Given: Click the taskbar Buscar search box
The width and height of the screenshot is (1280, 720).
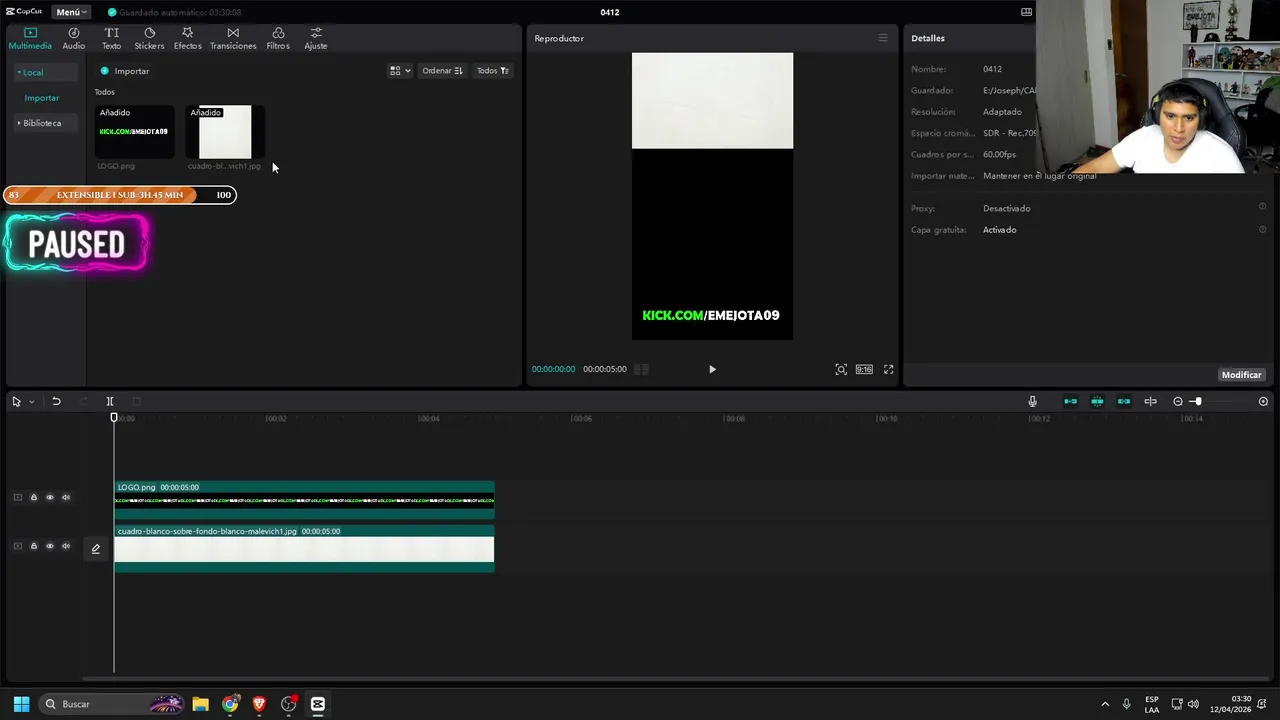Looking at the screenshot, I should point(112,704).
